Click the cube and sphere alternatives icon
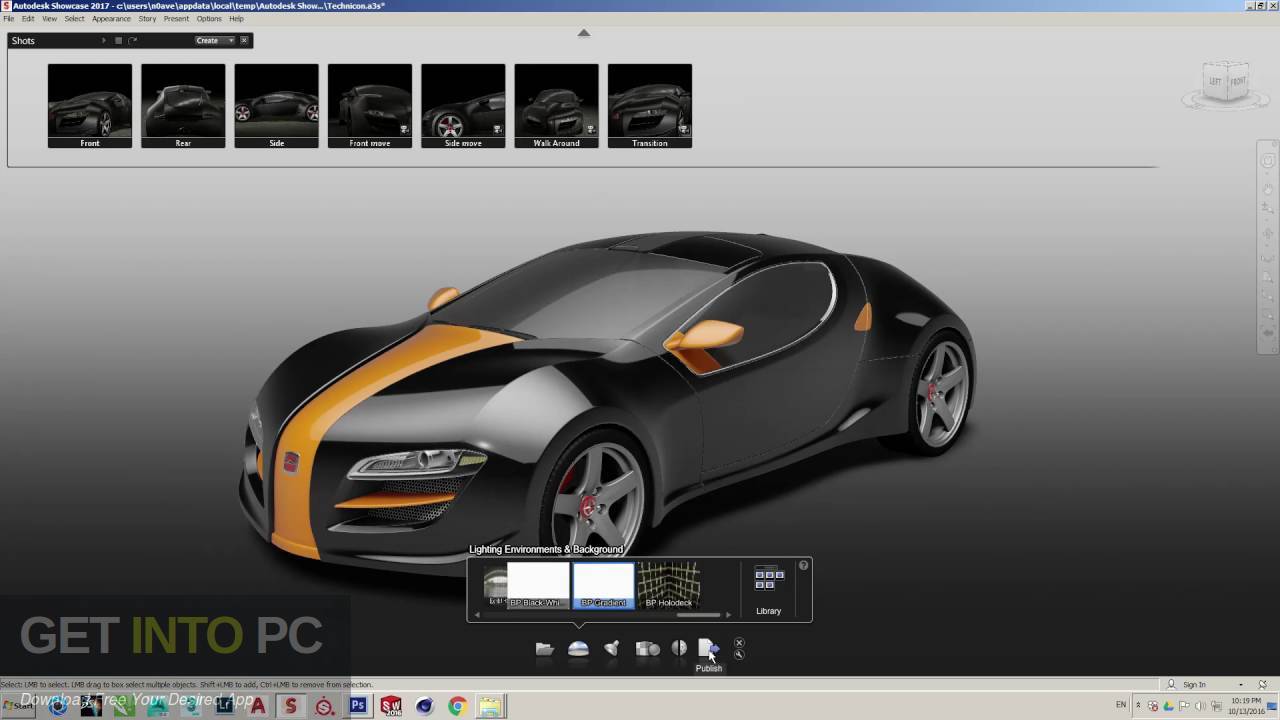This screenshot has height=720, width=1280. (x=647, y=649)
